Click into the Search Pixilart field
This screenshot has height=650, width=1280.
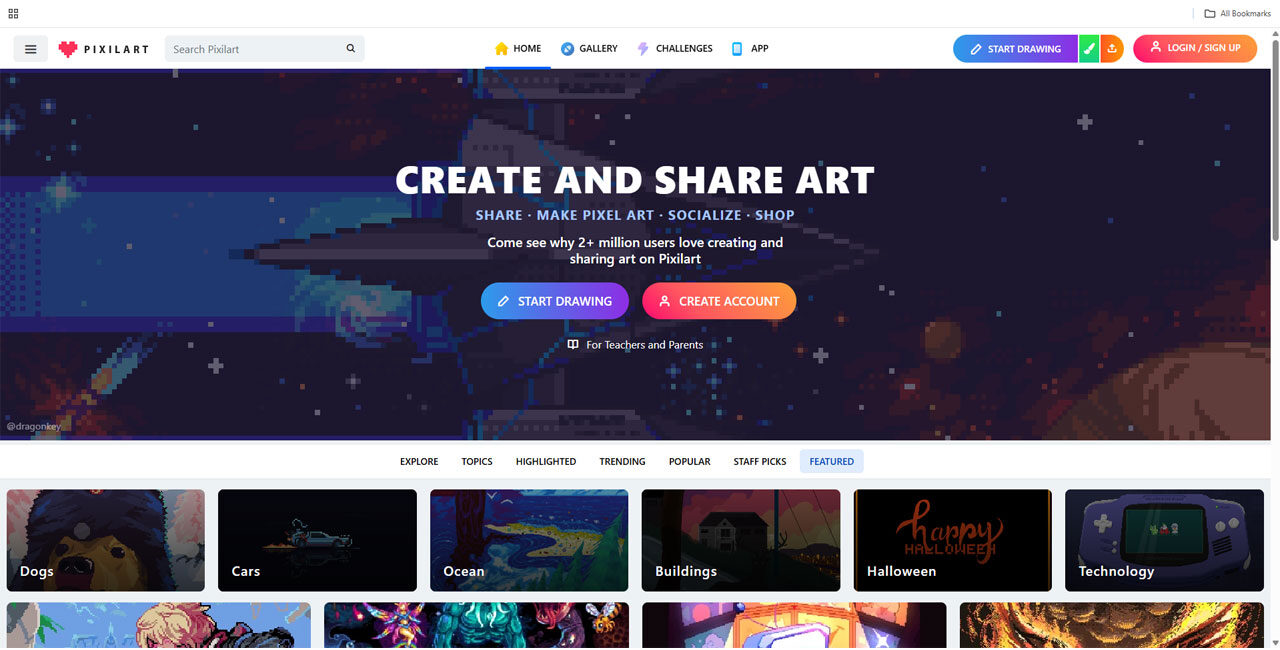[x=256, y=49]
